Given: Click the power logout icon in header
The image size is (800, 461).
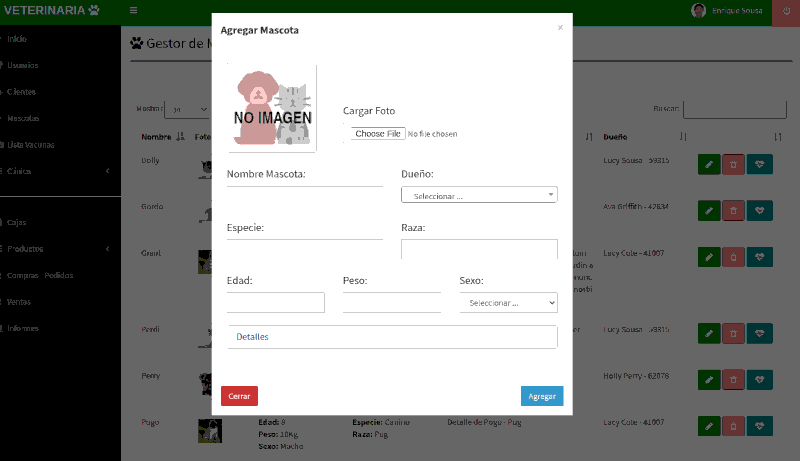Looking at the screenshot, I should [785, 11].
